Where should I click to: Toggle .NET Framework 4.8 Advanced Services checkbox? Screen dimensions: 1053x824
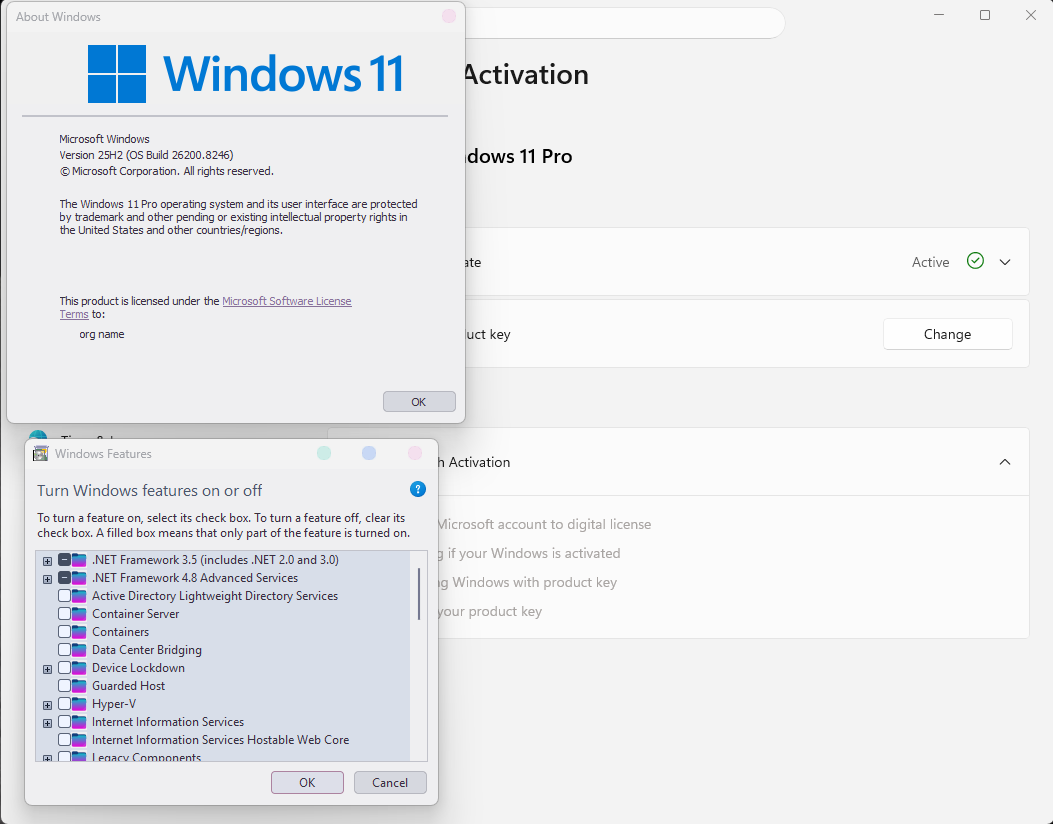[64, 578]
